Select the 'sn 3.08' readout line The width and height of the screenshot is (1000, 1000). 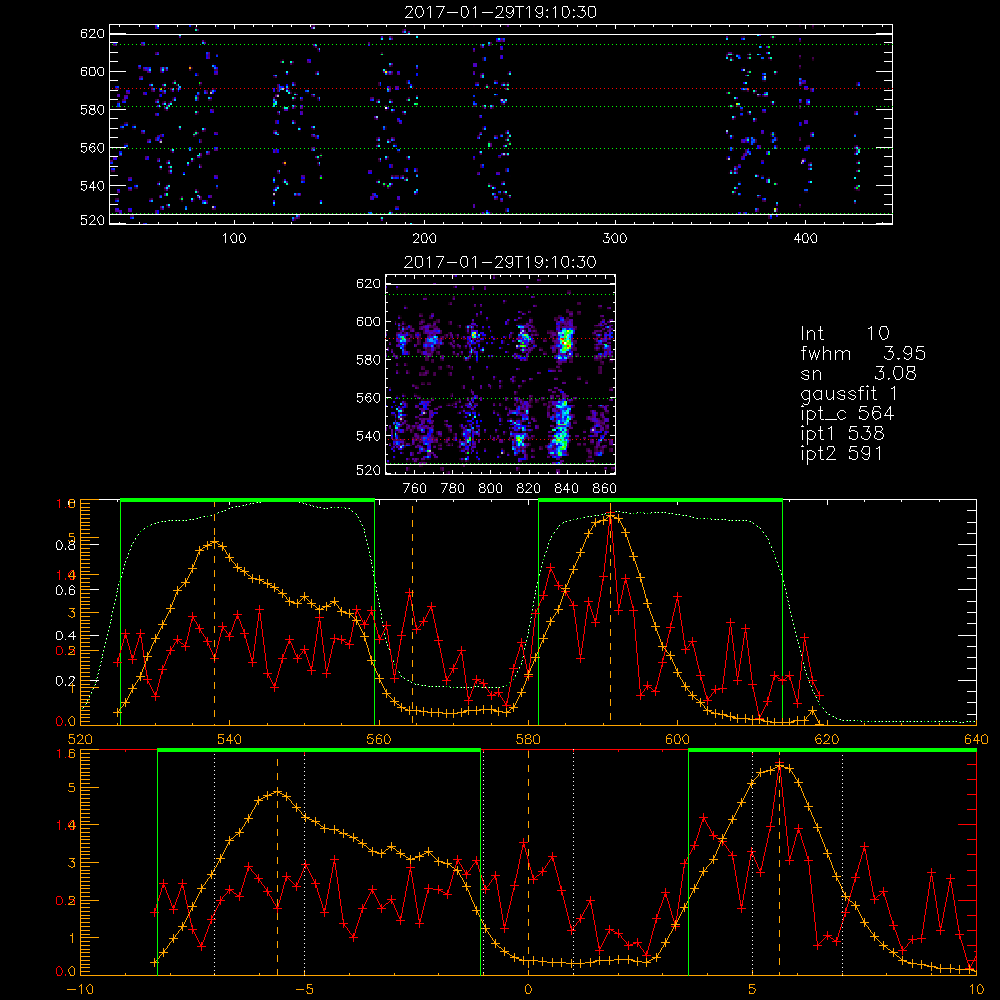pos(858,374)
